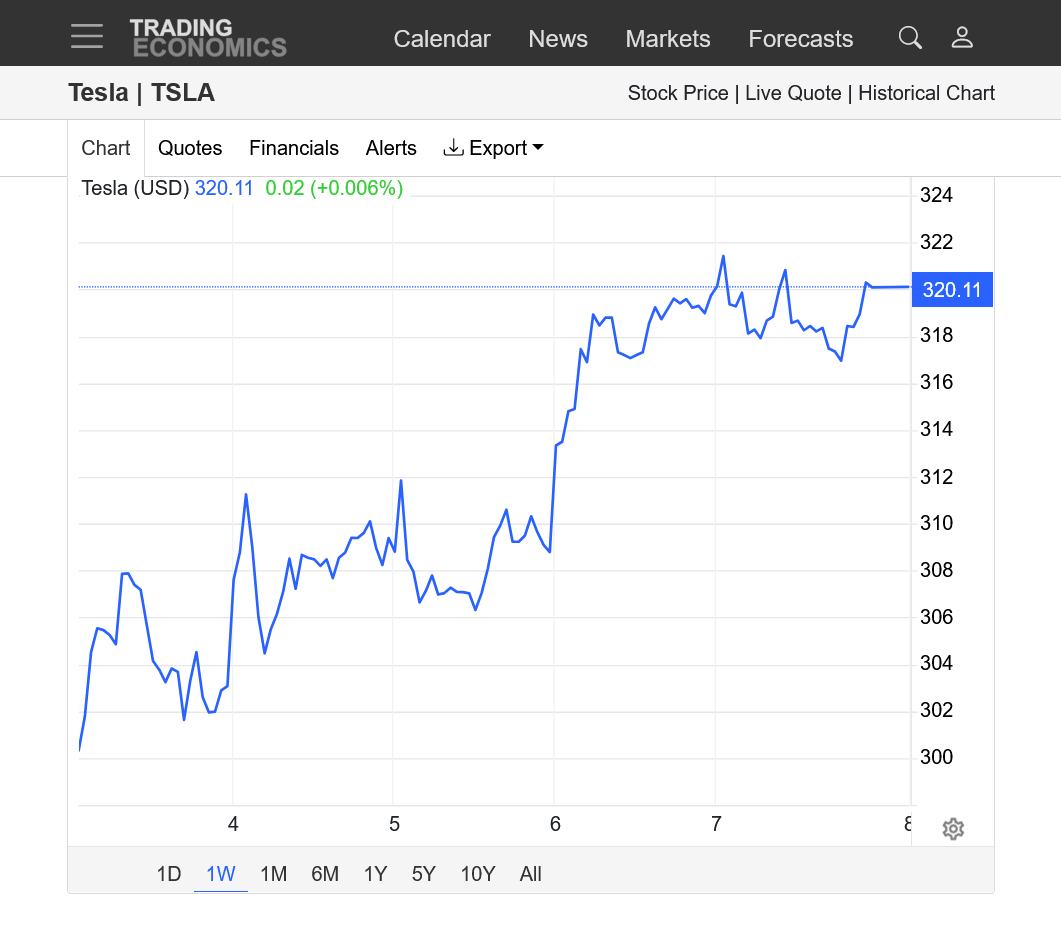Click the Tesla (USD) series label
This screenshot has height=926, width=1061.
coord(135,188)
